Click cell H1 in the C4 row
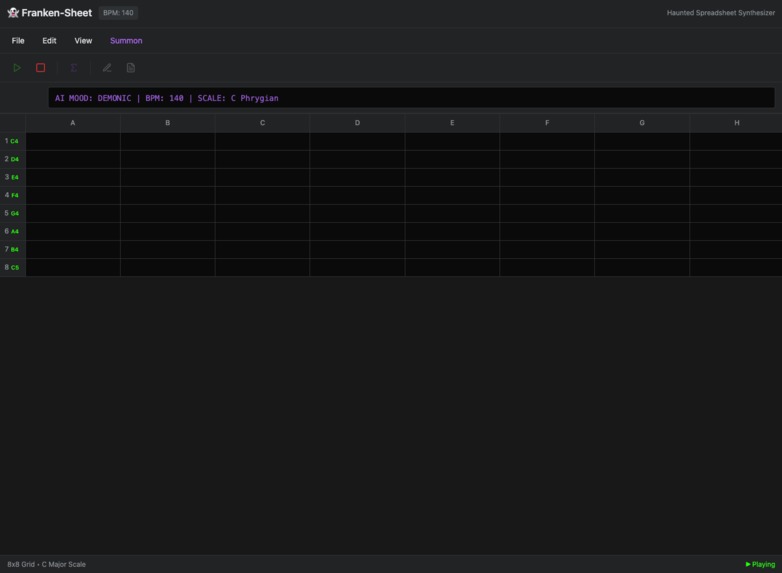The height and width of the screenshot is (573, 782). pyautogui.click(x=736, y=141)
